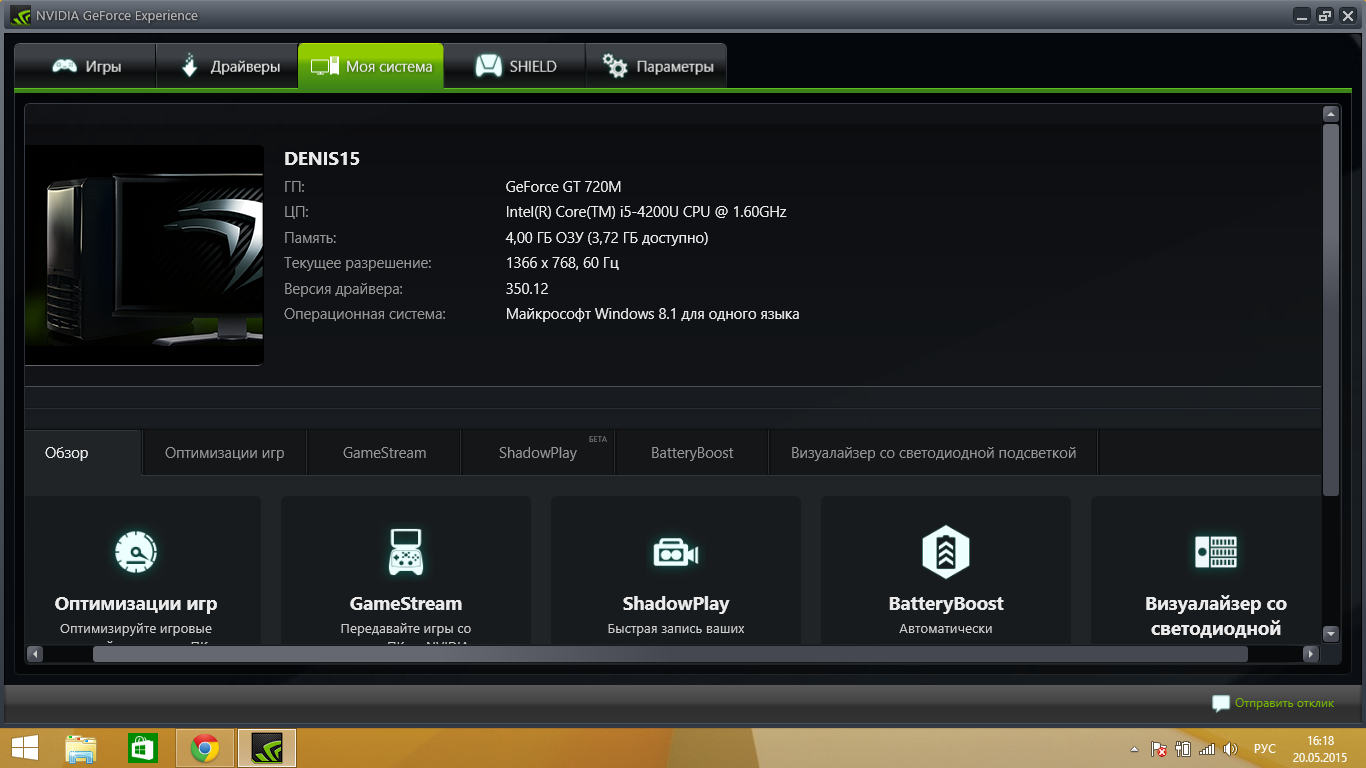The width and height of the screenshot is (1366, 768).
Task: Click the РУС language indicator
Action: (1265, 749)
